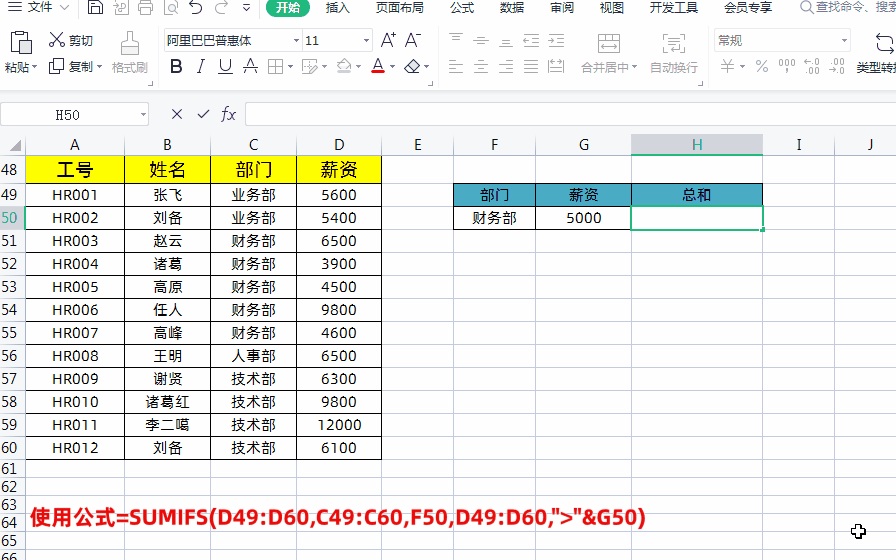Click the increase decimal places icon
Viewport: 896px width, 560px height.
811,66
